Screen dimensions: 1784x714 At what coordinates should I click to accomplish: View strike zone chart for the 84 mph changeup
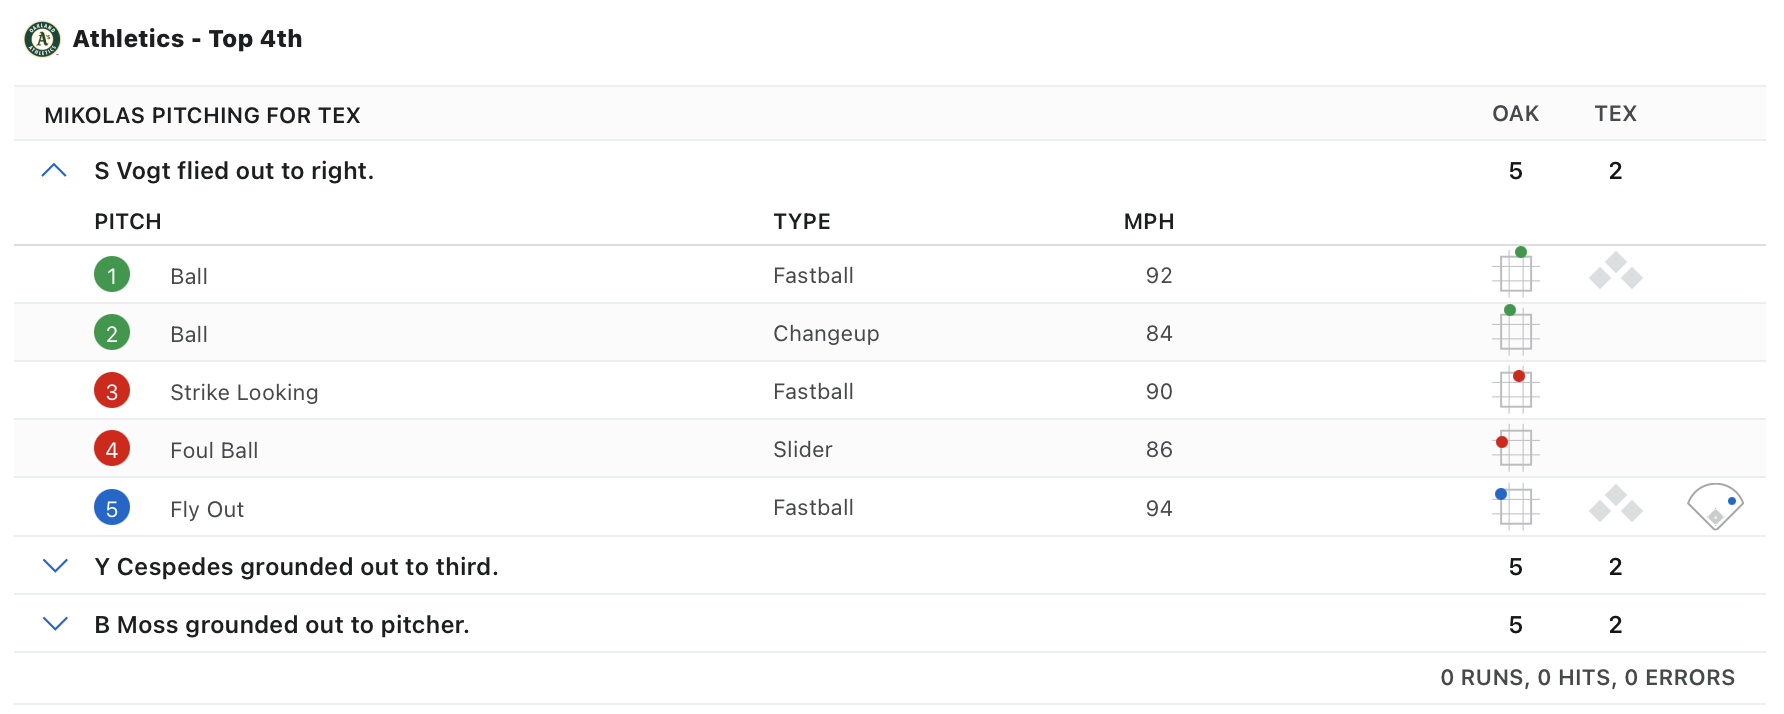(1515, 330)
